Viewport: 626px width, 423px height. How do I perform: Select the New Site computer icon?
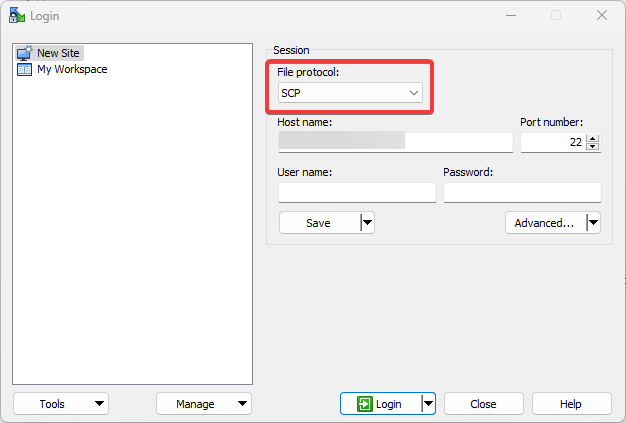pos(24,53)
